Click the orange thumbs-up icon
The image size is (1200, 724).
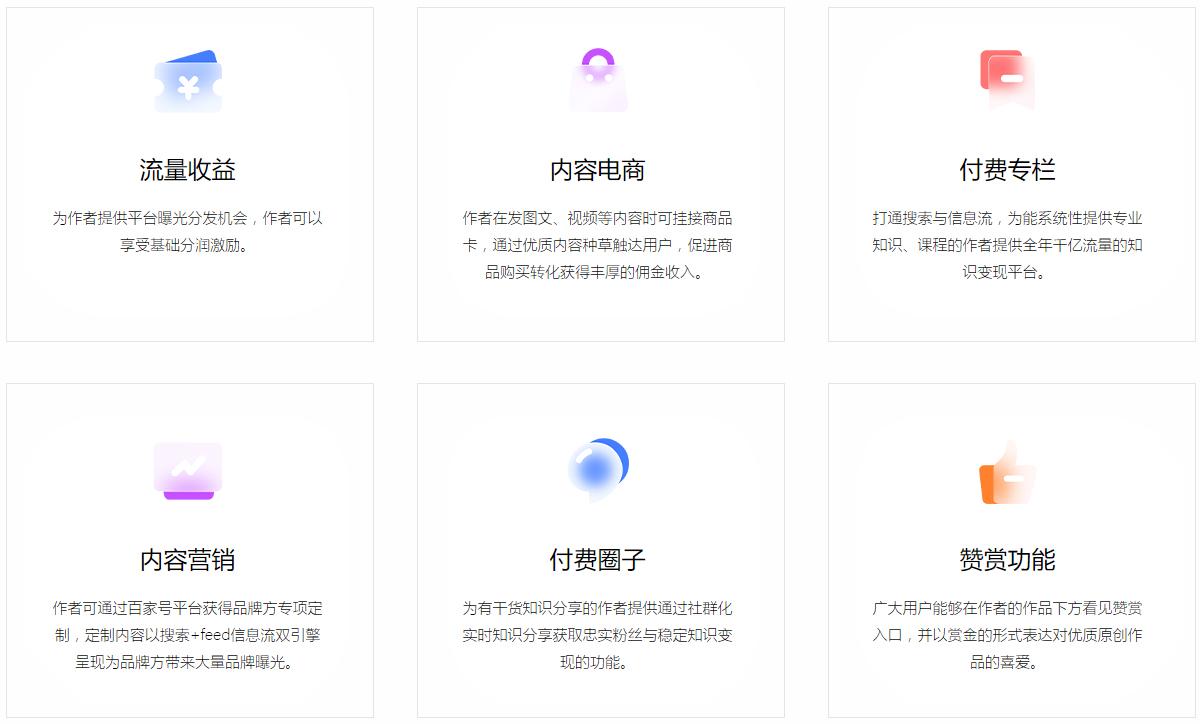tap(1007, 471)
